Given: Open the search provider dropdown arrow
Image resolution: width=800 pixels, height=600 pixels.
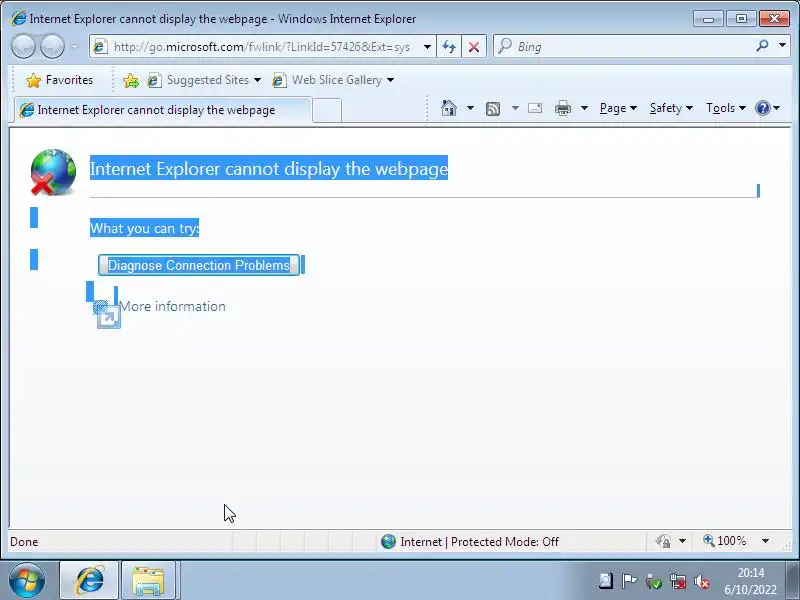Looking at the screenshot, I should pos(782,46).
